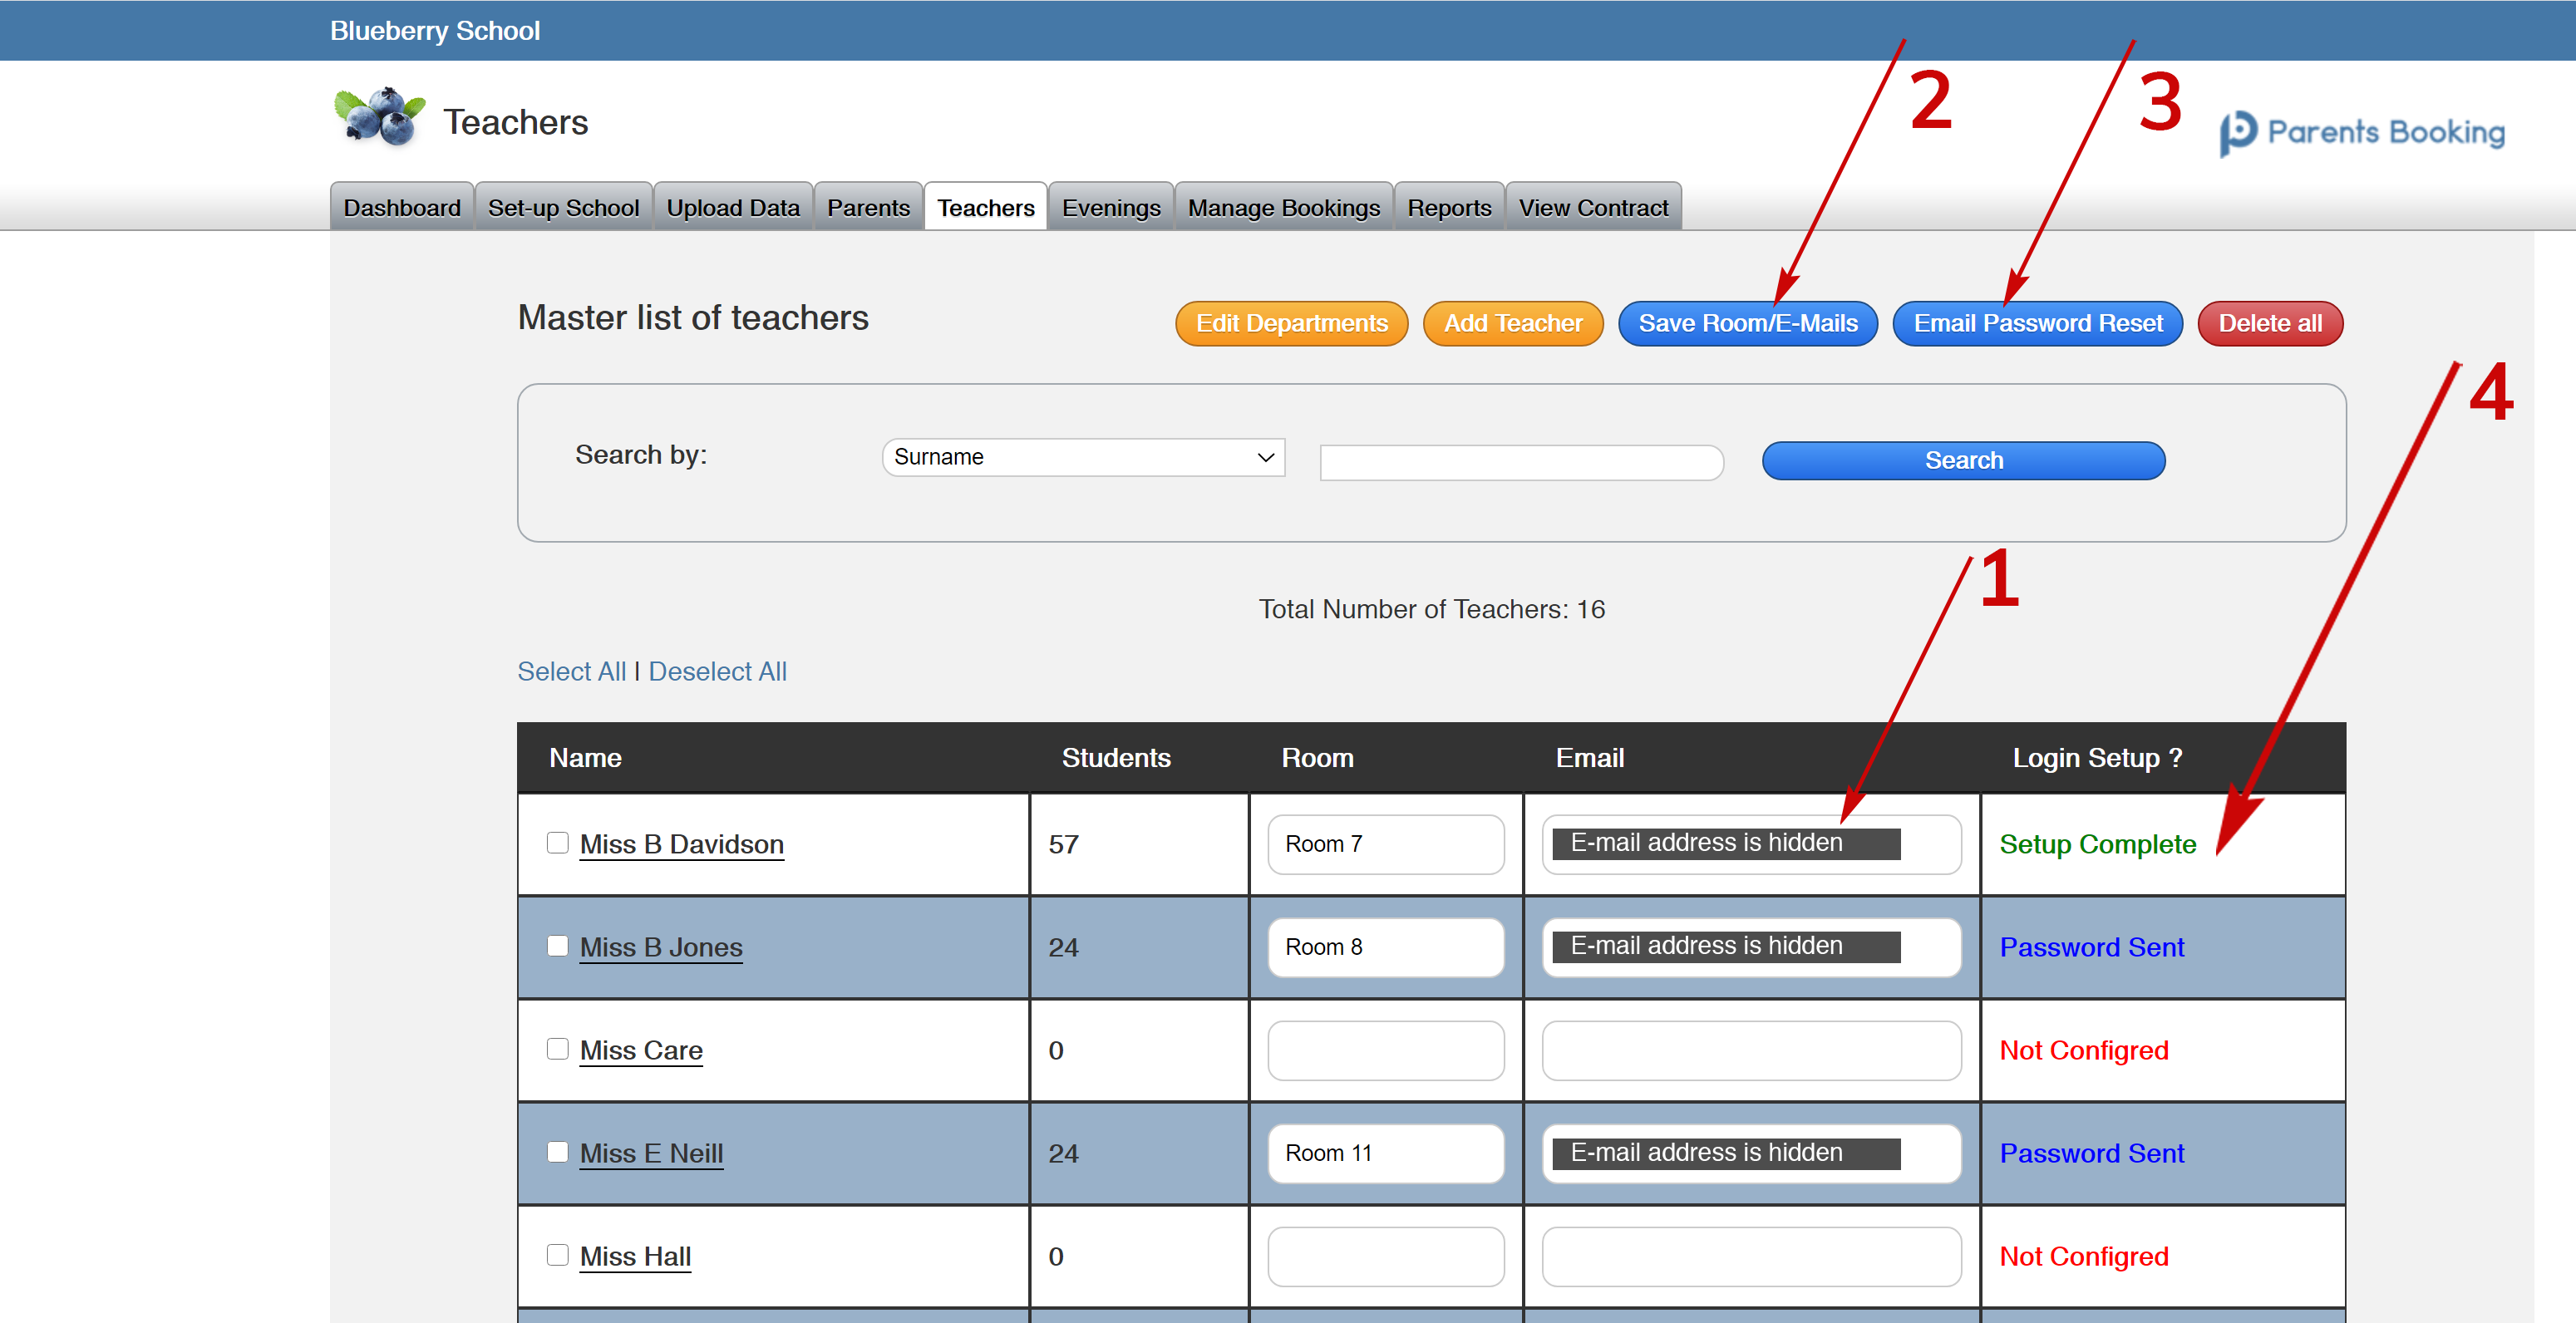Click the 'Add Teacher' button

click(1508, 322)
